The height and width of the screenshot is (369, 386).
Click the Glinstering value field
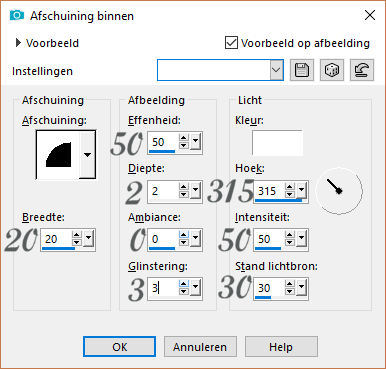tap(163, 288)
